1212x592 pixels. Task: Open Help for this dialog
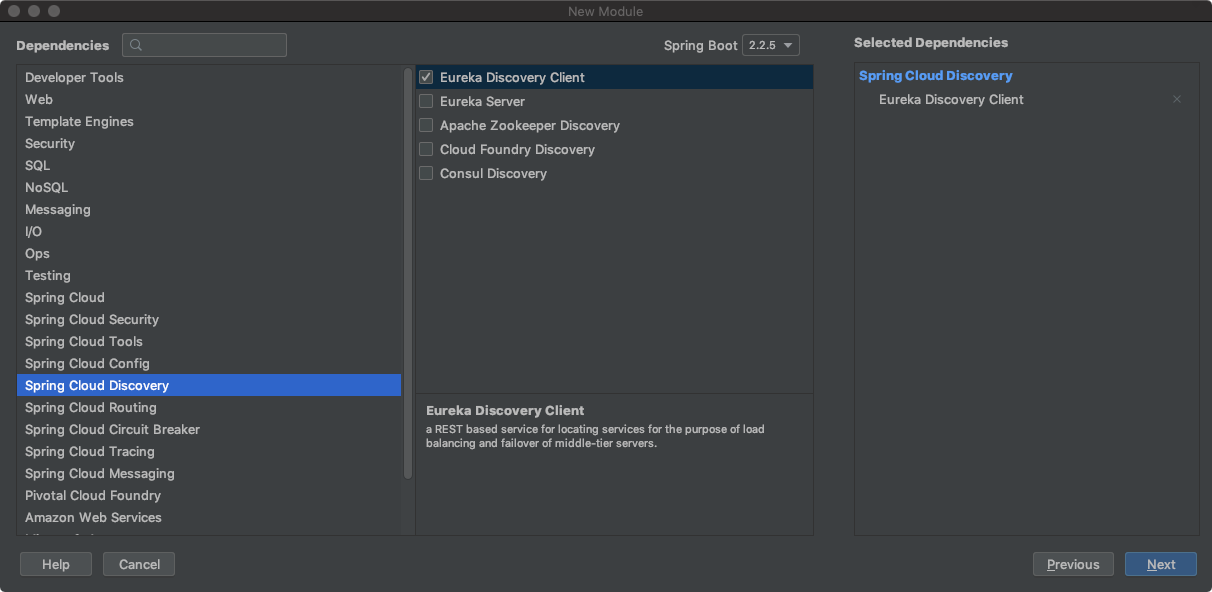click(56, 564)
